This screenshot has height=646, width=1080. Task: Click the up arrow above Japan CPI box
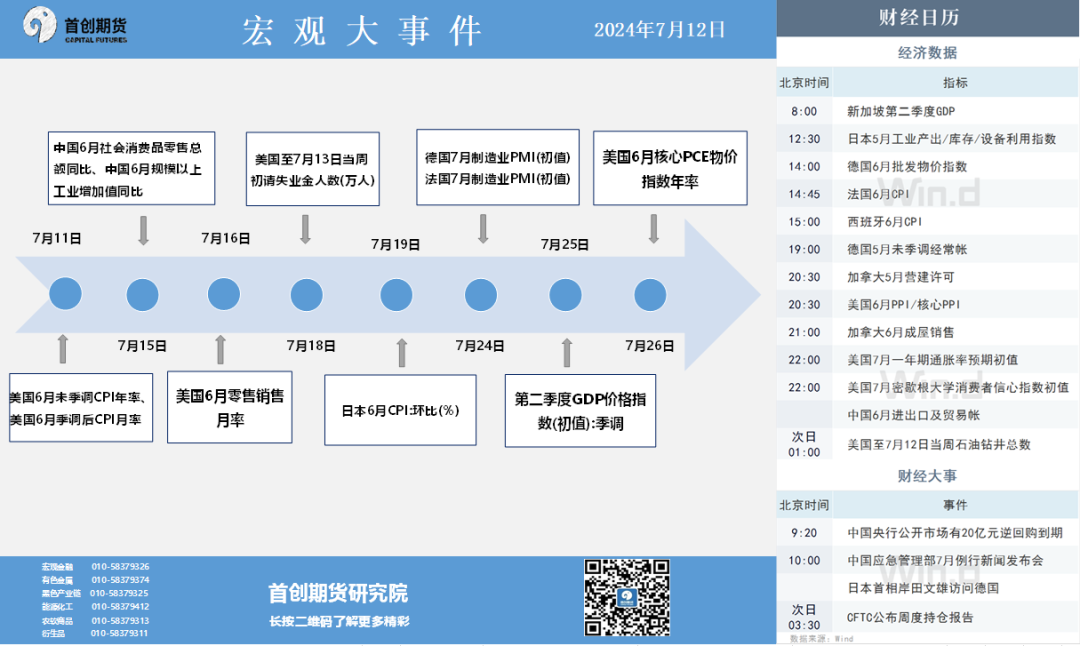point(402,353)
